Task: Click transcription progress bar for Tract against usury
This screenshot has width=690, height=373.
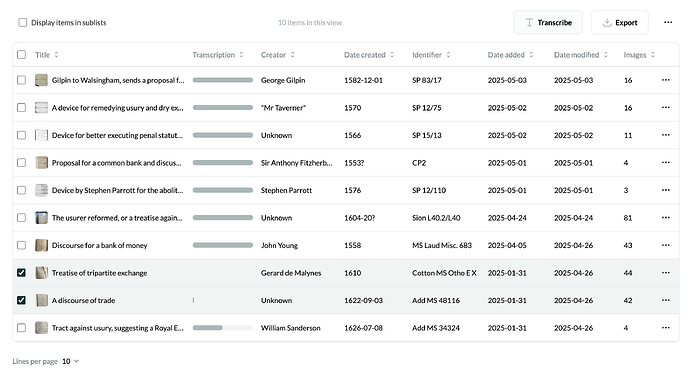Action: [223, 328]
